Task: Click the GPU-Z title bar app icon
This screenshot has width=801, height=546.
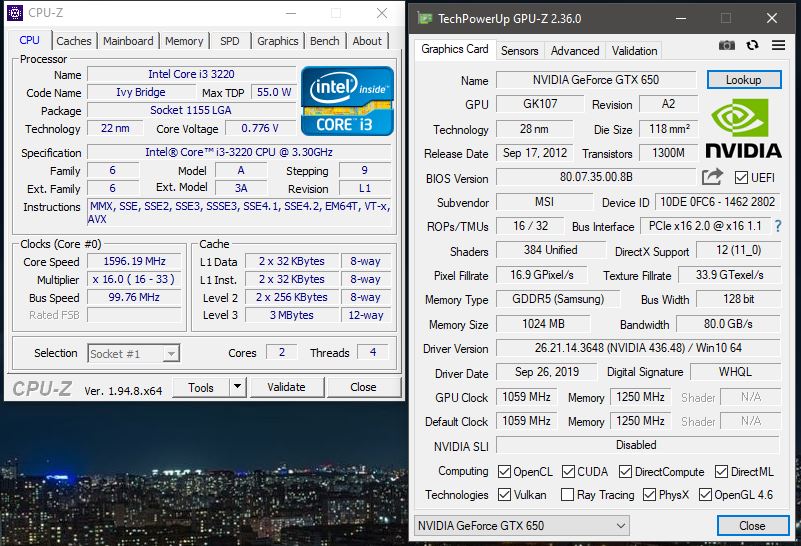Action: pos(425,19)
